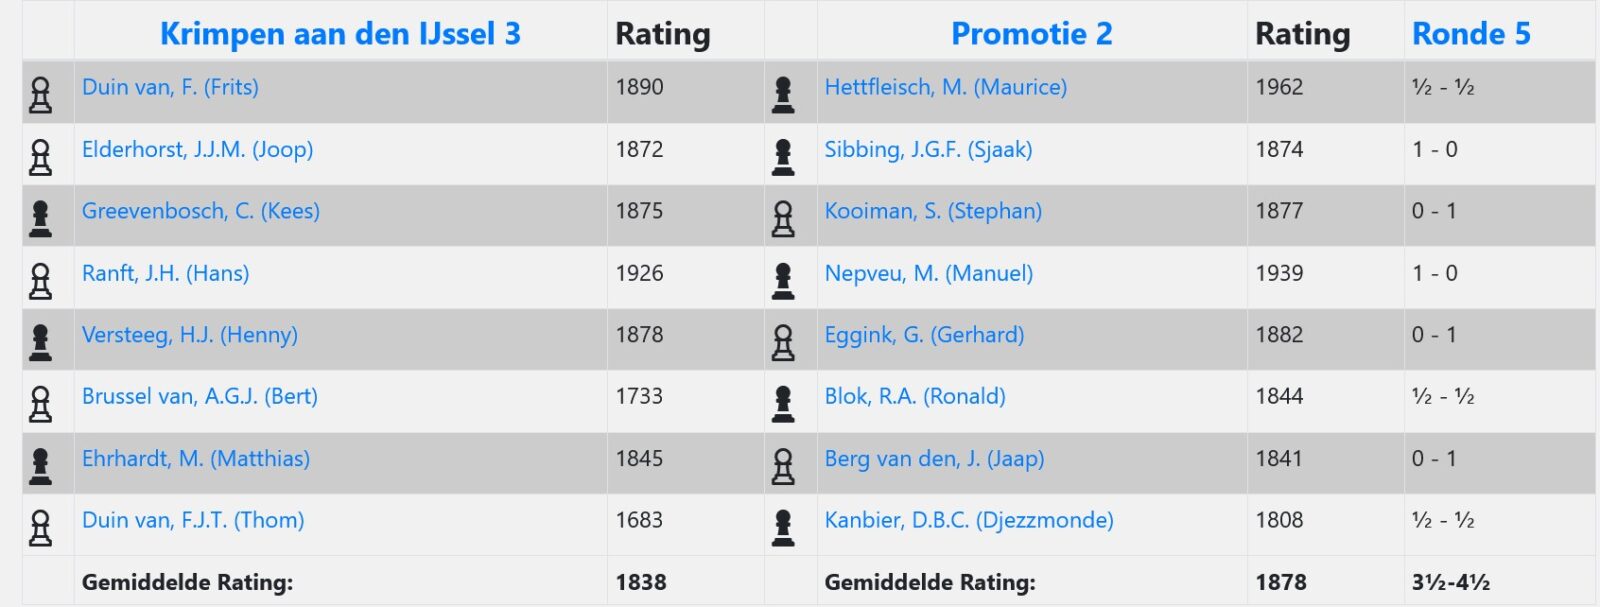
Task: Open player Nepveu, M. (Manuel)
Action: [928, 273]
